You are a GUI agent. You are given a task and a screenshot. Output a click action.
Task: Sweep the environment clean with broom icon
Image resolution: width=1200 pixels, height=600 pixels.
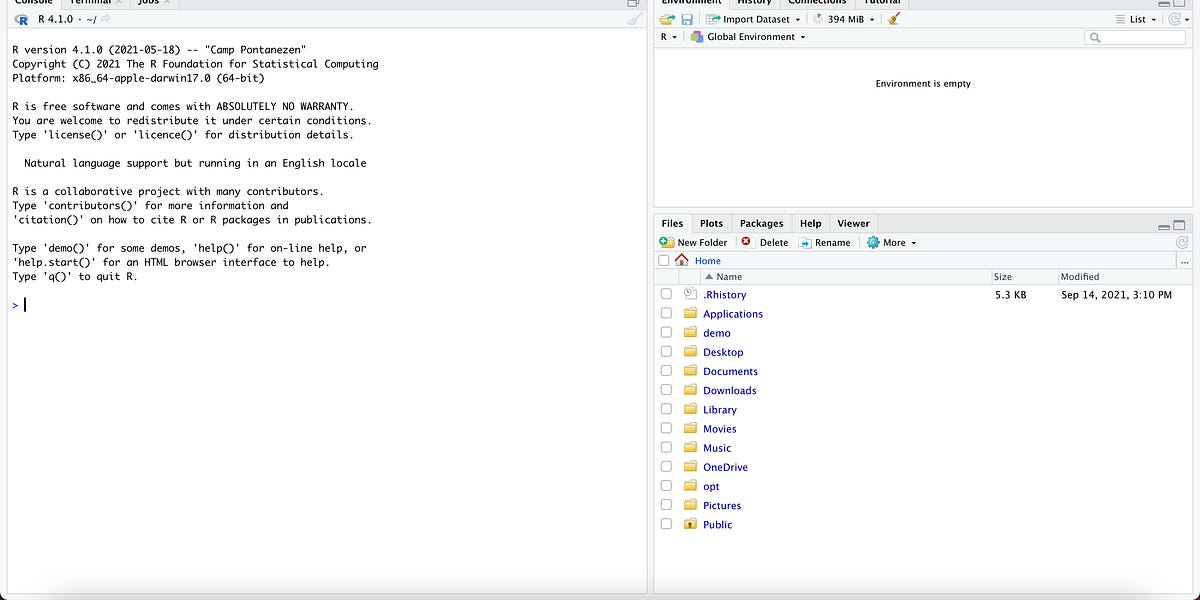coord(893,18)
